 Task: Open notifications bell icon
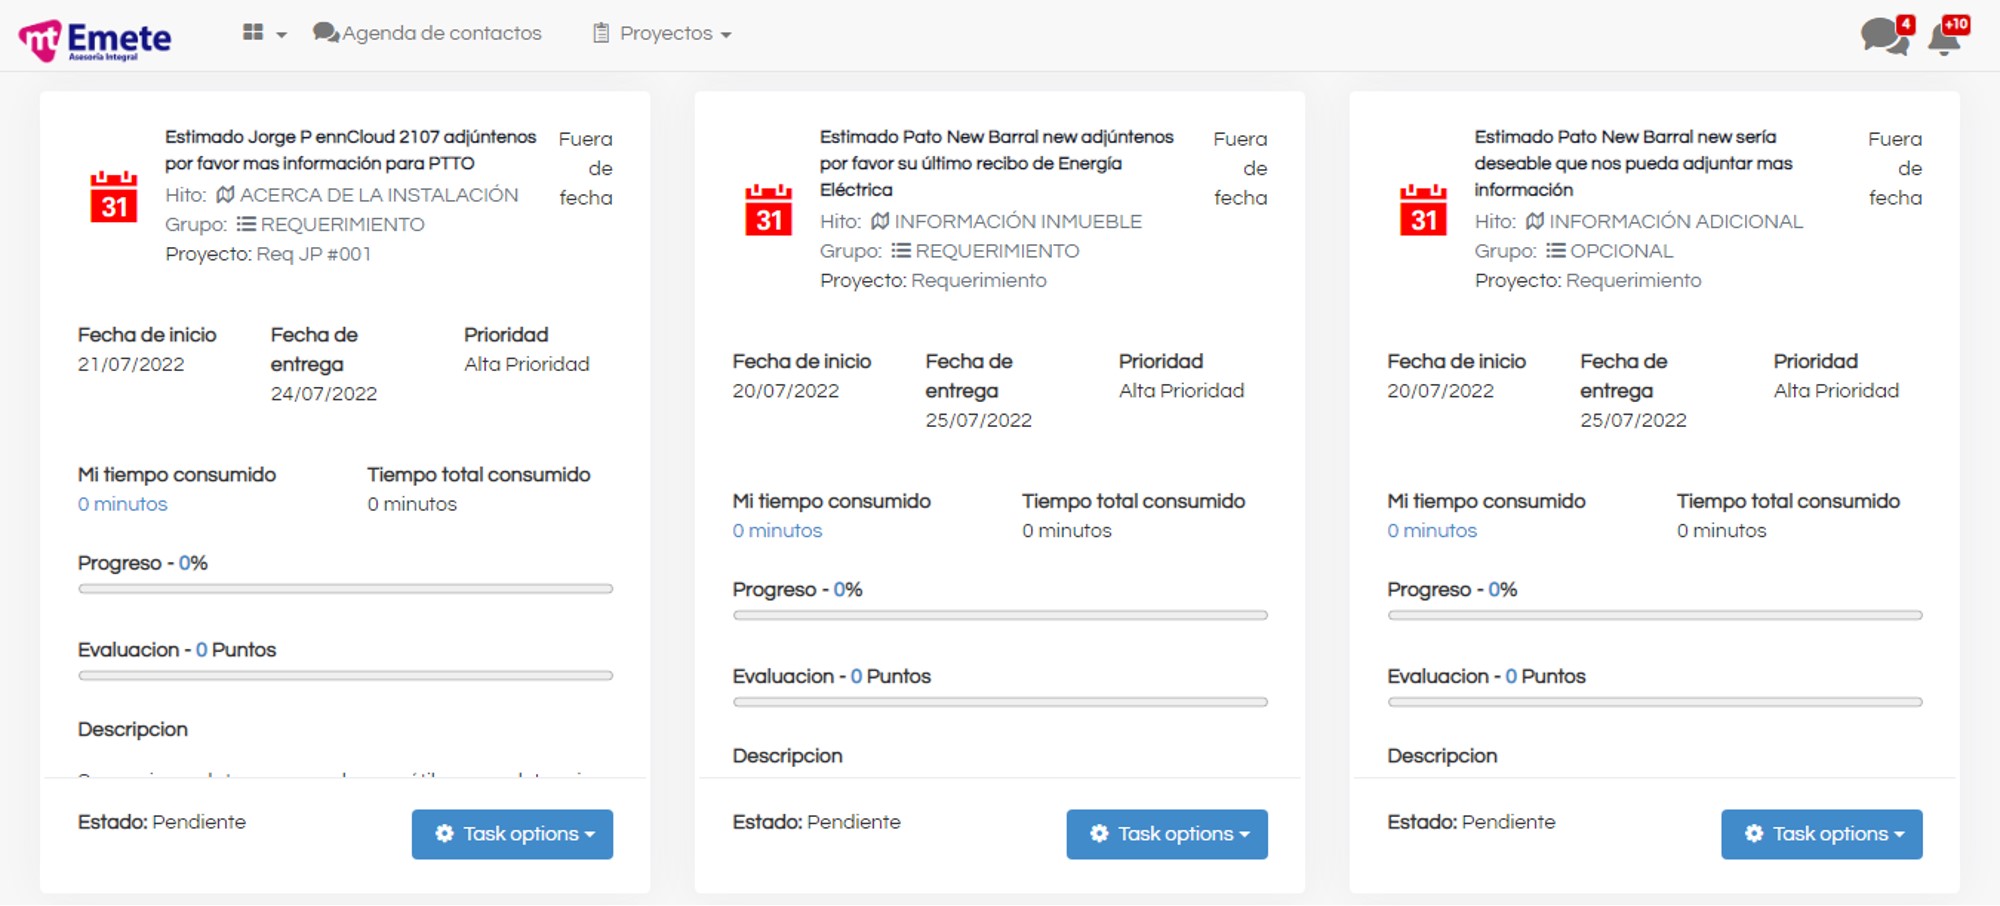pos(1945,38)
